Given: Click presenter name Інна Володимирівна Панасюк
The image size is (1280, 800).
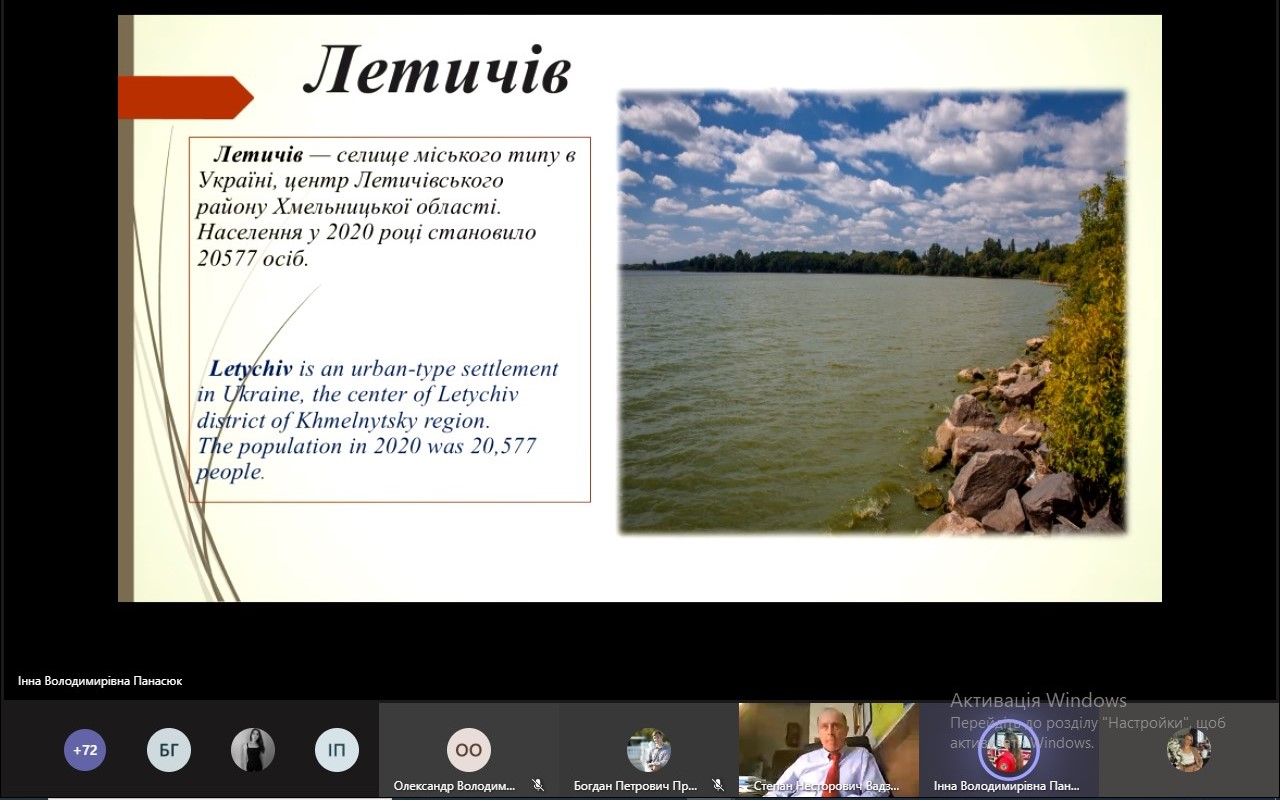Looking at the screenshot, I should click(x=100, y=681).
